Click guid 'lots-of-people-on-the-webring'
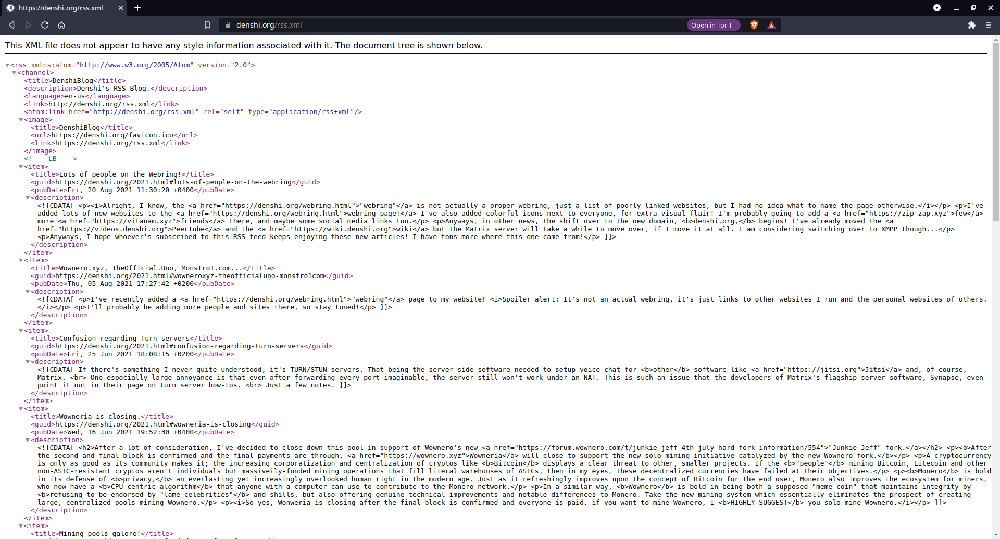This screenshot has height=539, width=1000. point(175,182)
